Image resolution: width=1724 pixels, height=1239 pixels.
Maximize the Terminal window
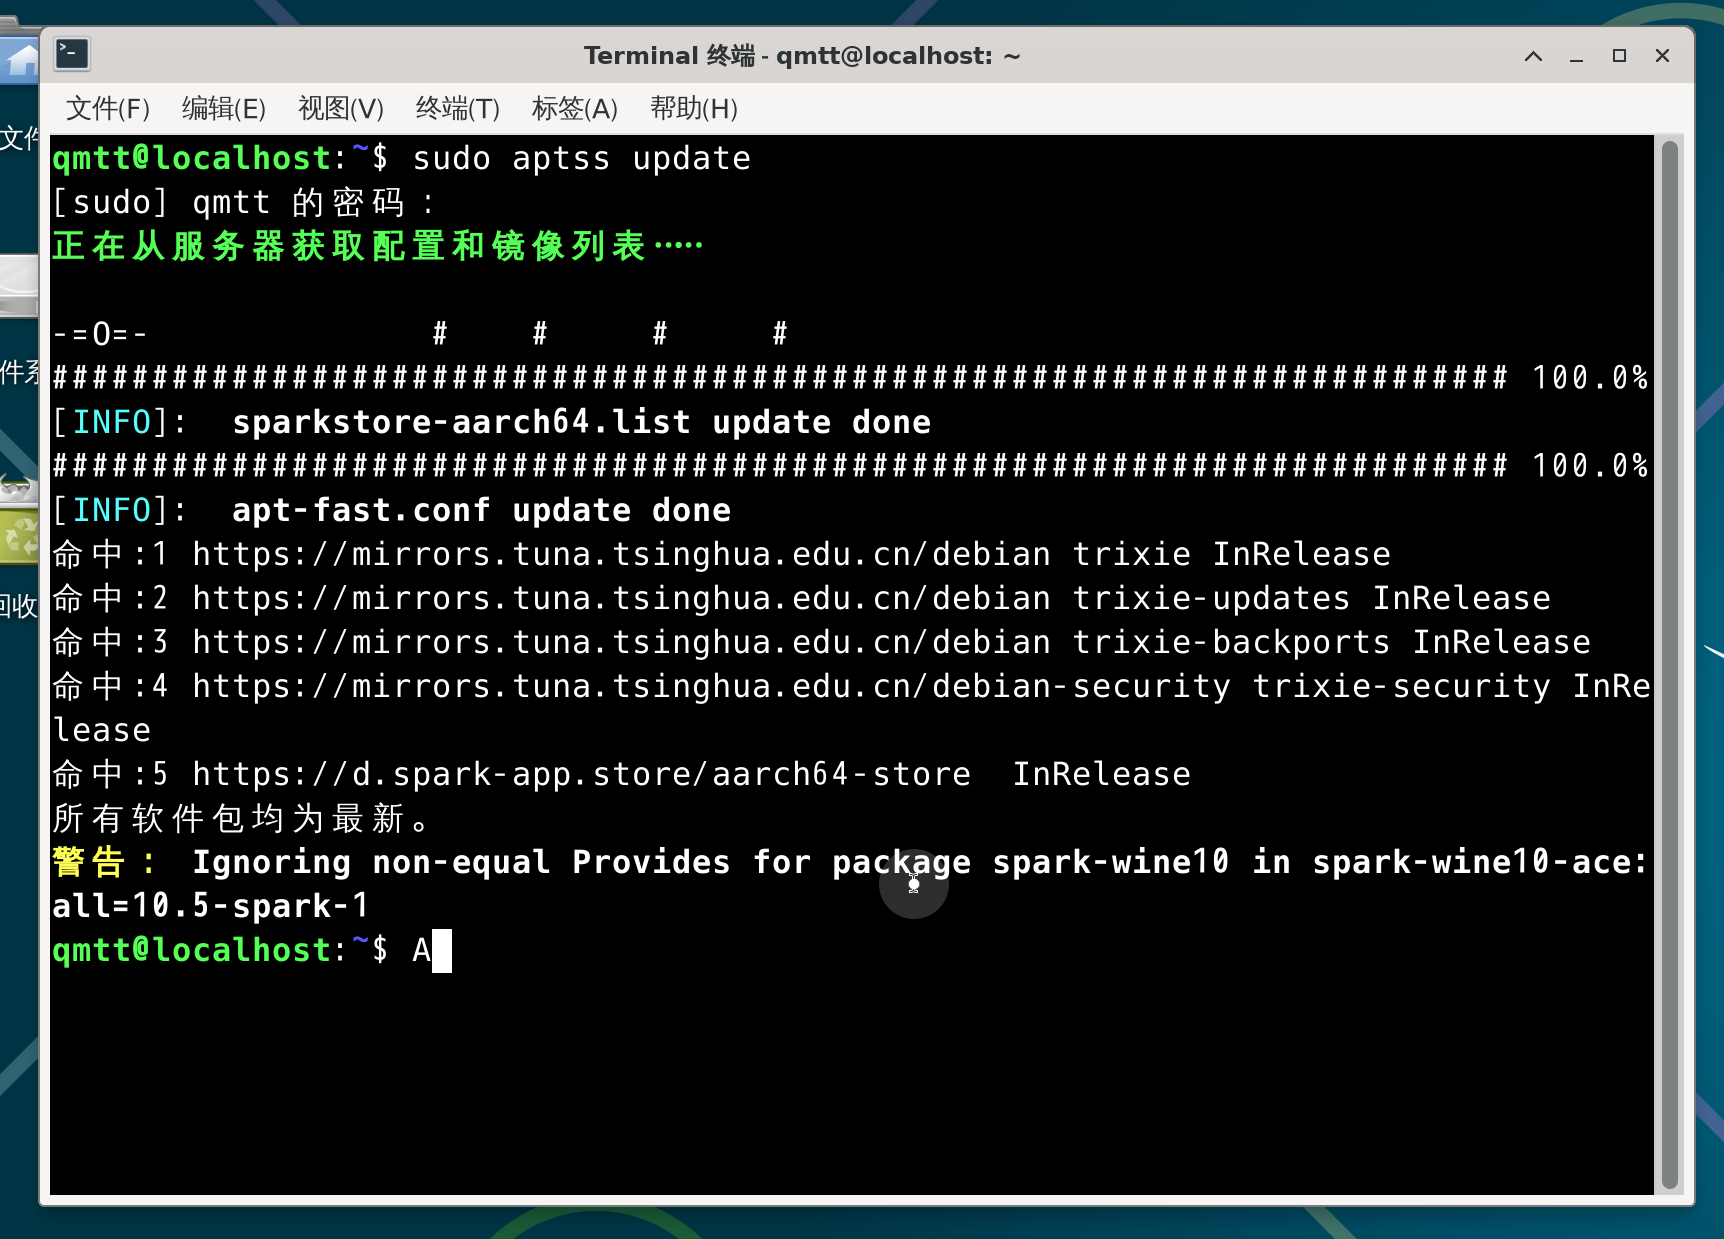[x=1619, y=56]
